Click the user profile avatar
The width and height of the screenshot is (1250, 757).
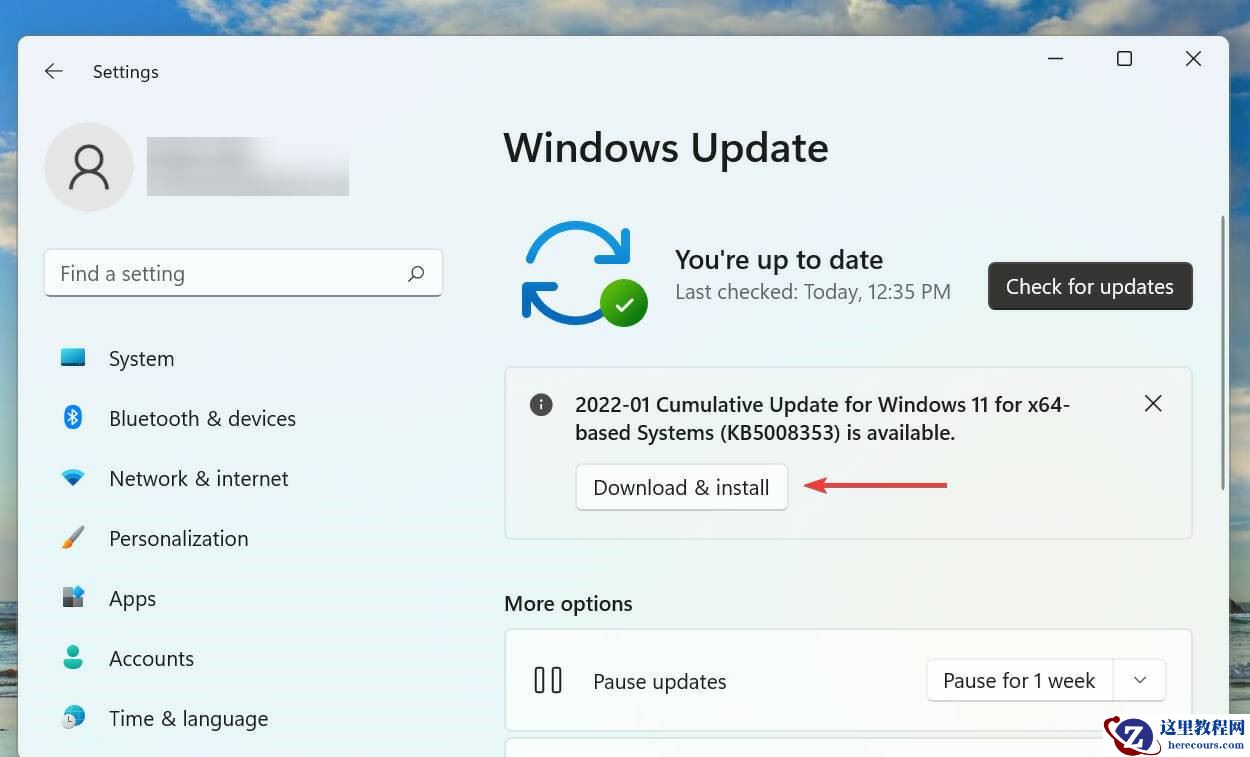[x=88, y=166]
